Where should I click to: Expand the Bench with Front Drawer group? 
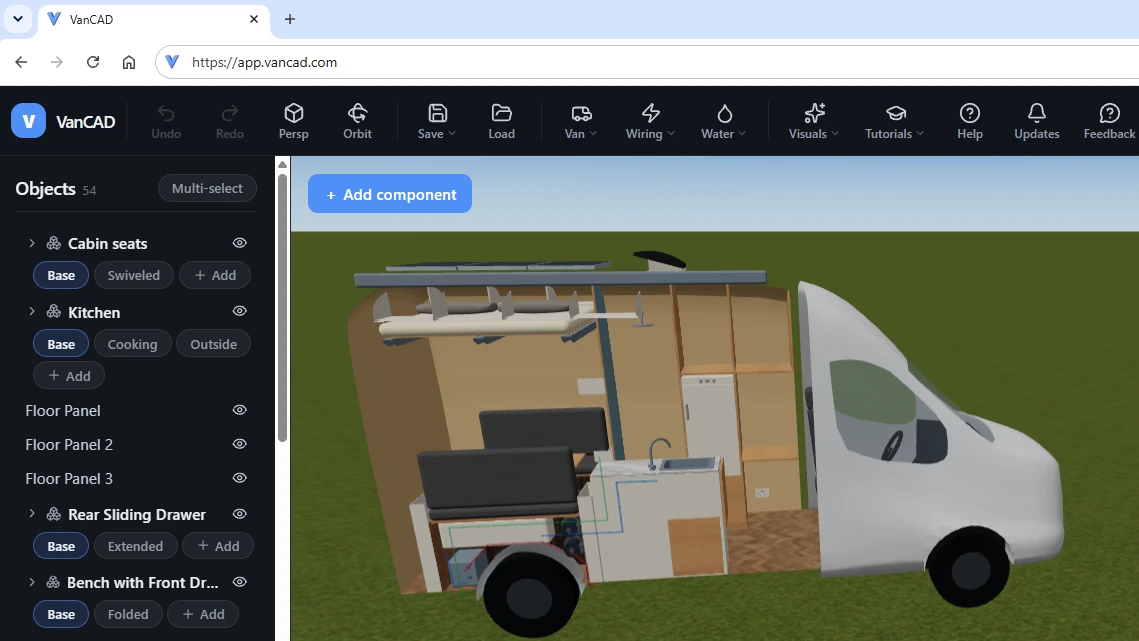[x=32, y=581]
